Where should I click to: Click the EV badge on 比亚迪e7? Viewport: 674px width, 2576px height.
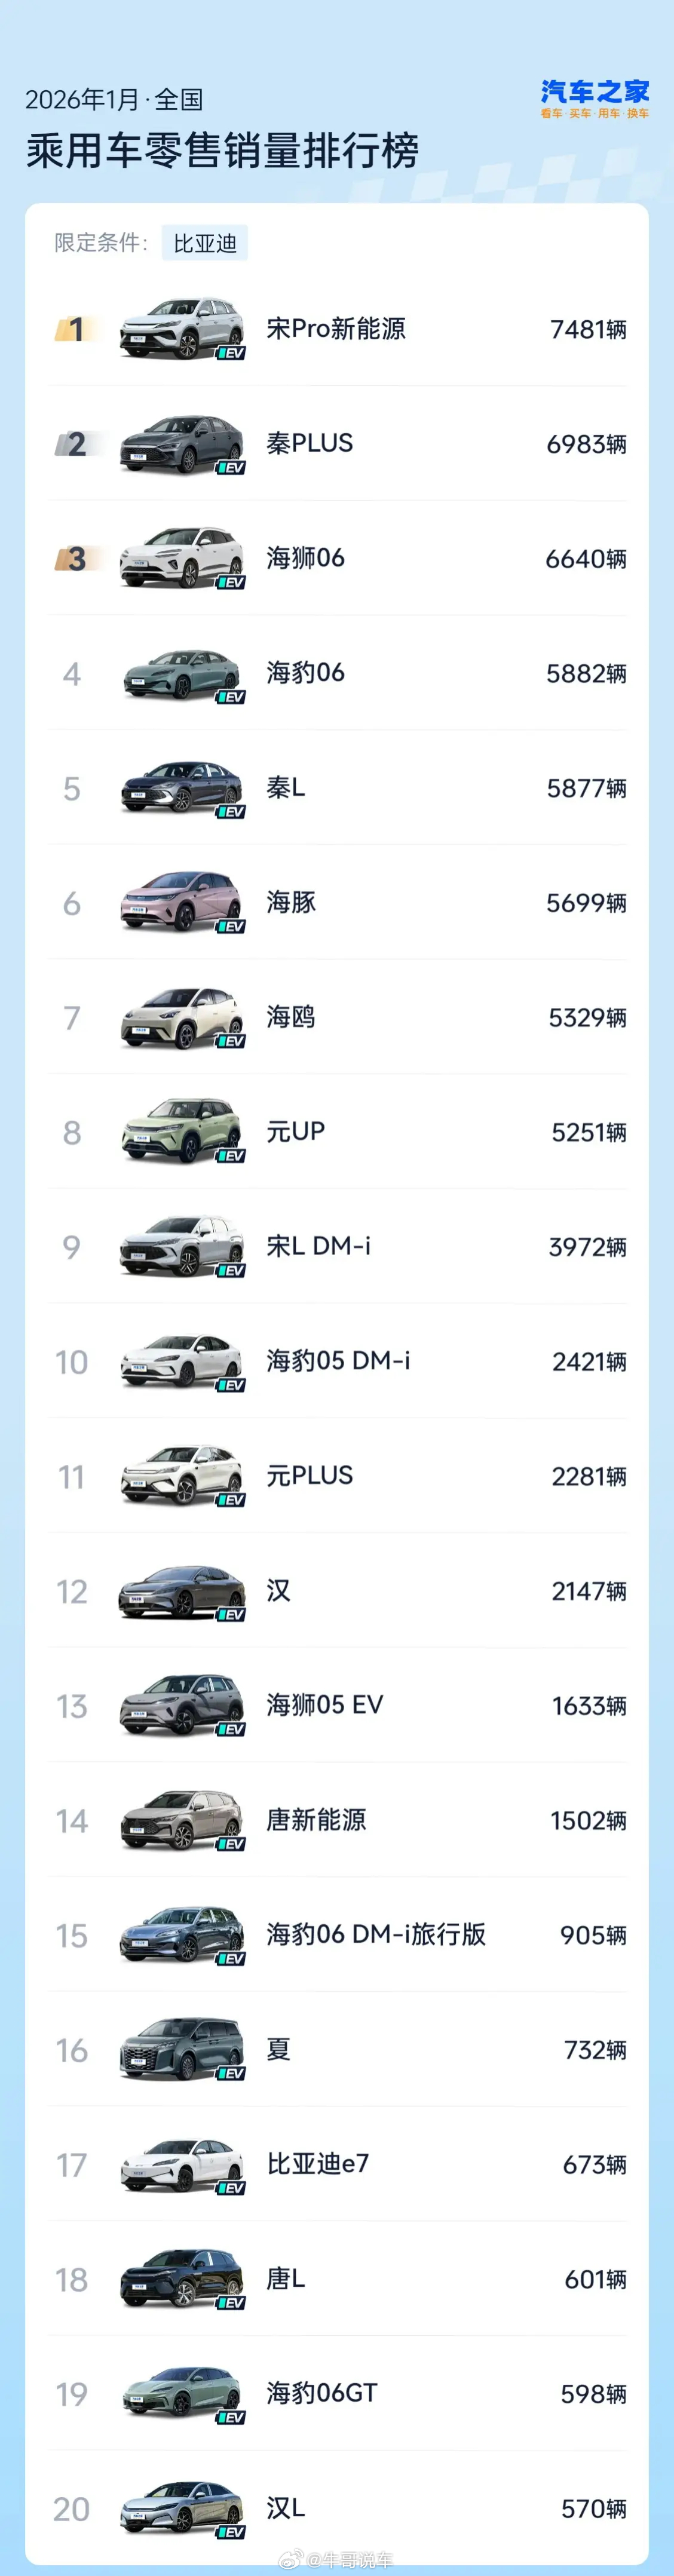231,2188
